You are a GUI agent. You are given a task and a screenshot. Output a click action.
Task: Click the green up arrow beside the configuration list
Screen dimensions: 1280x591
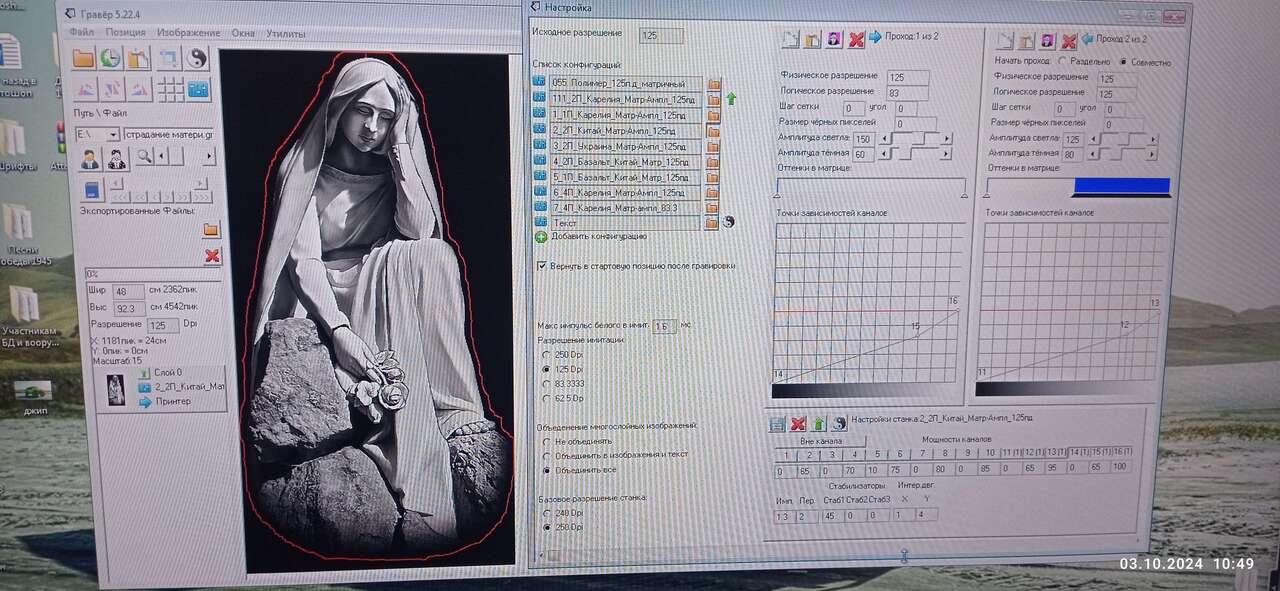pyautogui.click(x=731, y=99)
